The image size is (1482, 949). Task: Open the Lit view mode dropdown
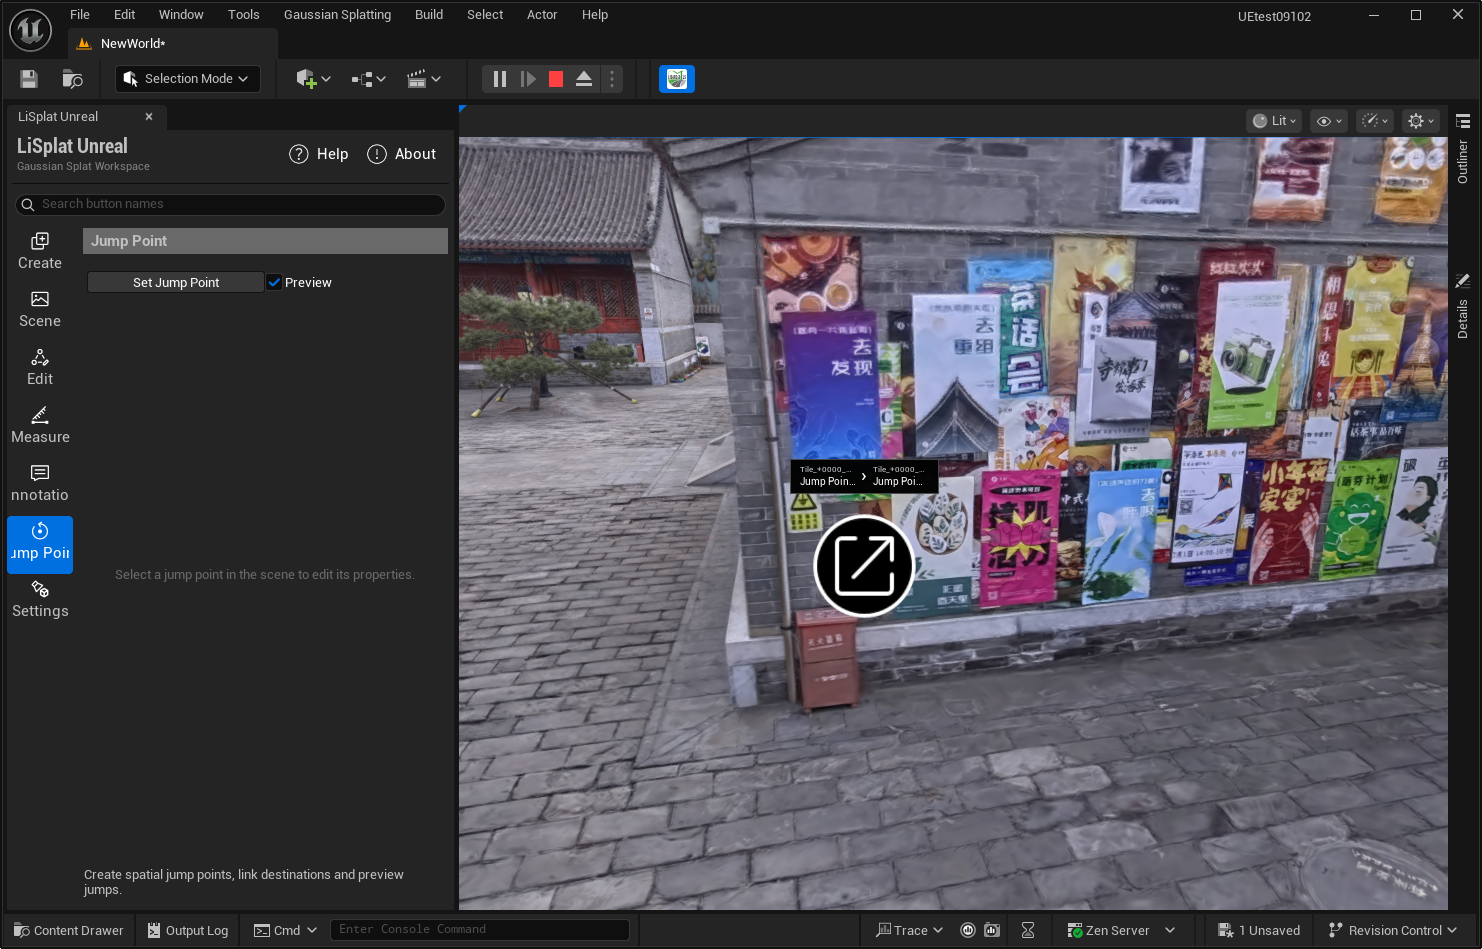pyautogui.click(x=1274, y=121)
